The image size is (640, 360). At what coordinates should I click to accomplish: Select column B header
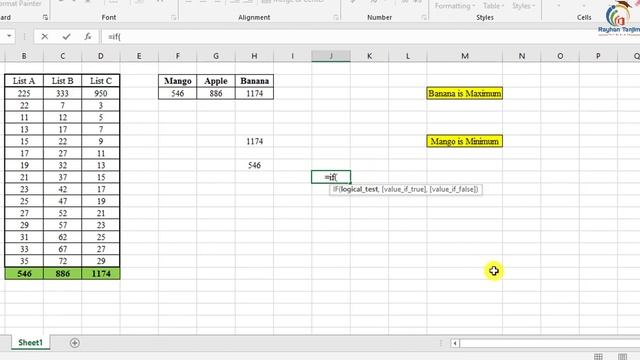click(24, 56)
